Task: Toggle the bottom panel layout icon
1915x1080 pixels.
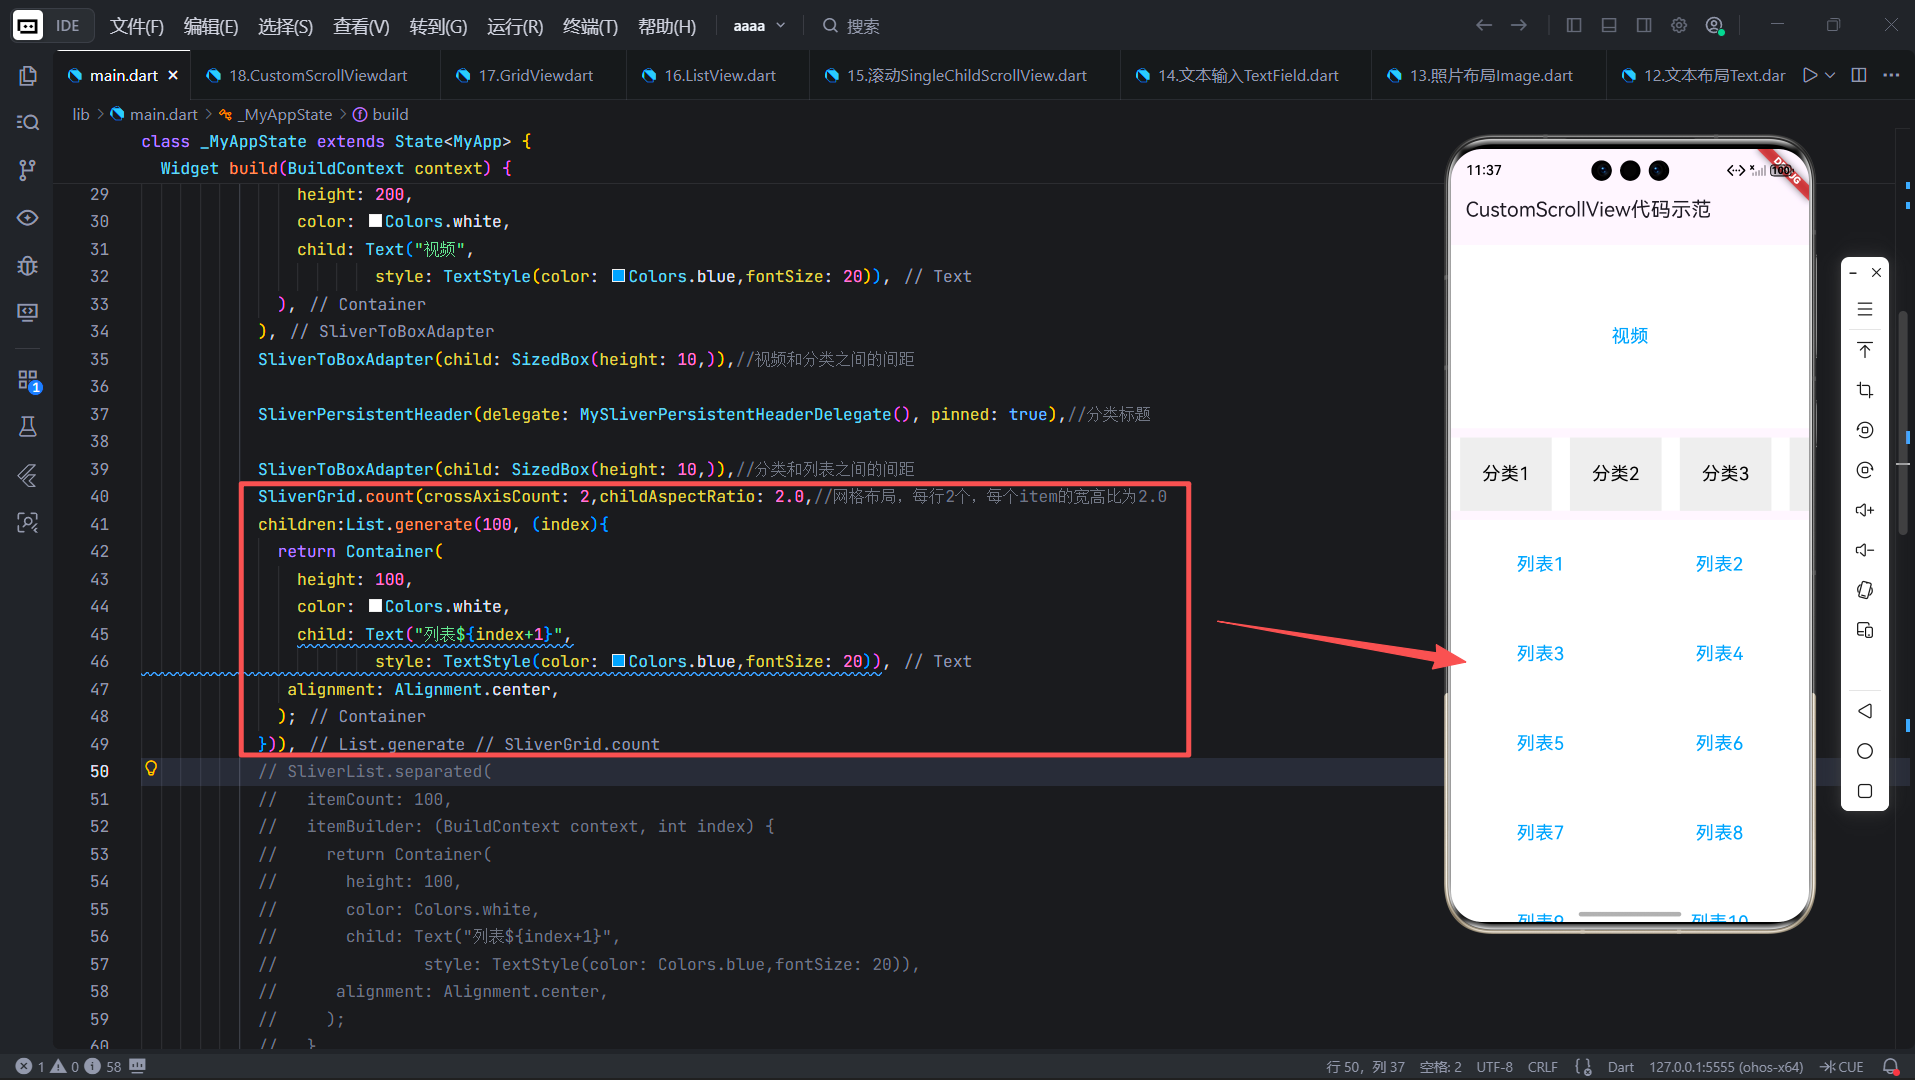Action: [1609, 25]
